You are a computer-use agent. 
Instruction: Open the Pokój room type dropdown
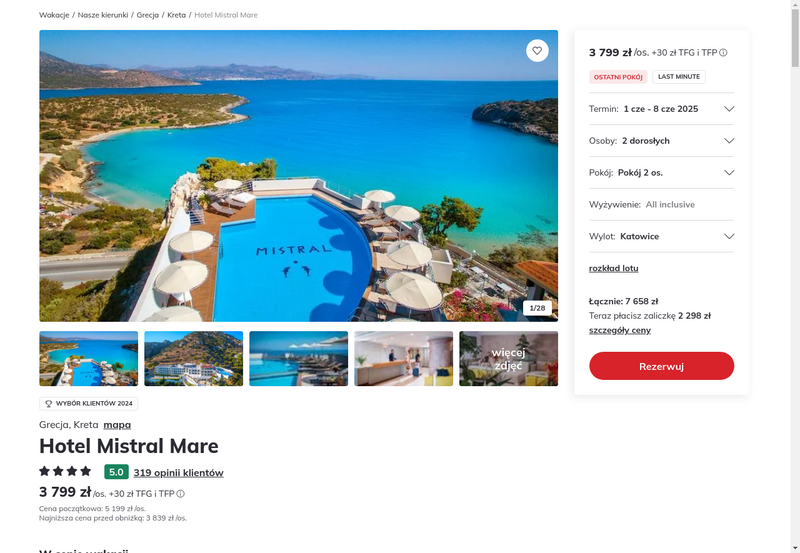click(x=661, y=172)
